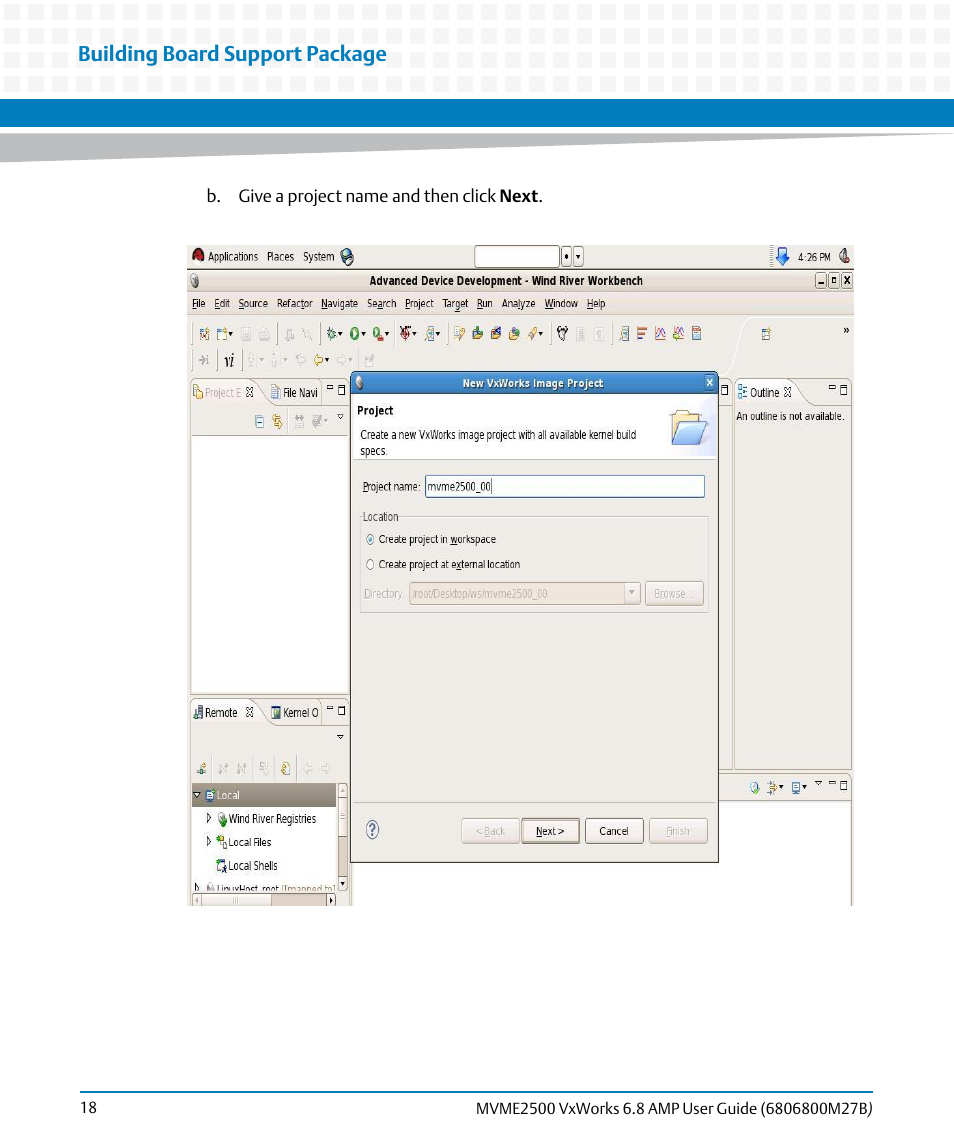This screenshot has height=1145, width=954.
Task: Click the yellow back navigation arrow icon
Action: [x=318, y=360]
